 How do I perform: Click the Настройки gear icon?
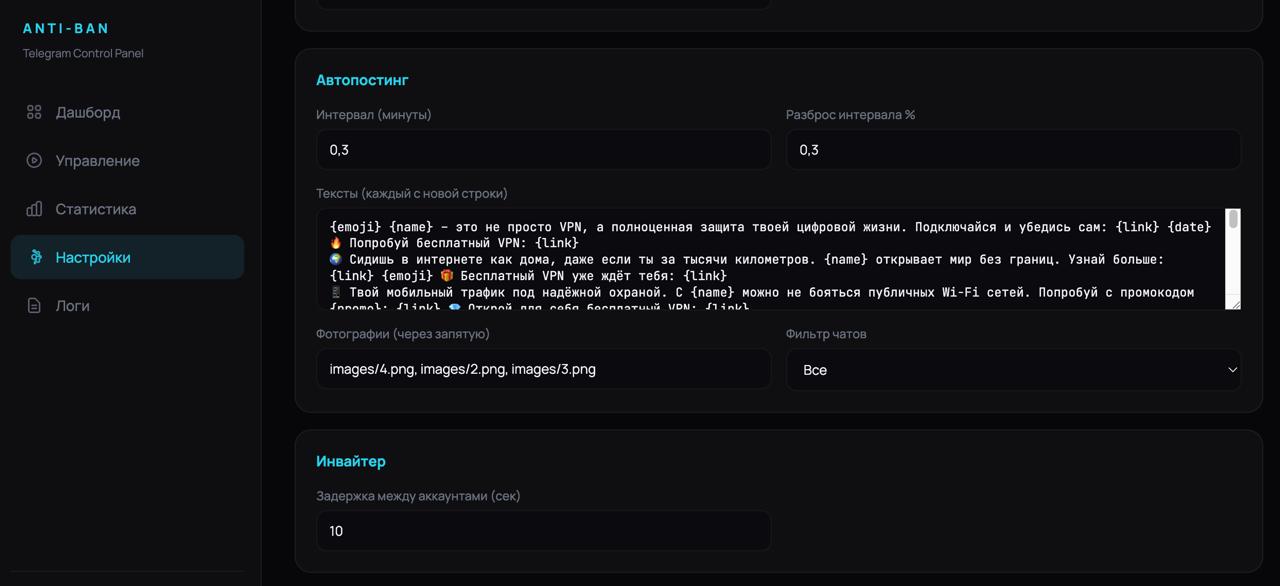[x=34, y=257]
